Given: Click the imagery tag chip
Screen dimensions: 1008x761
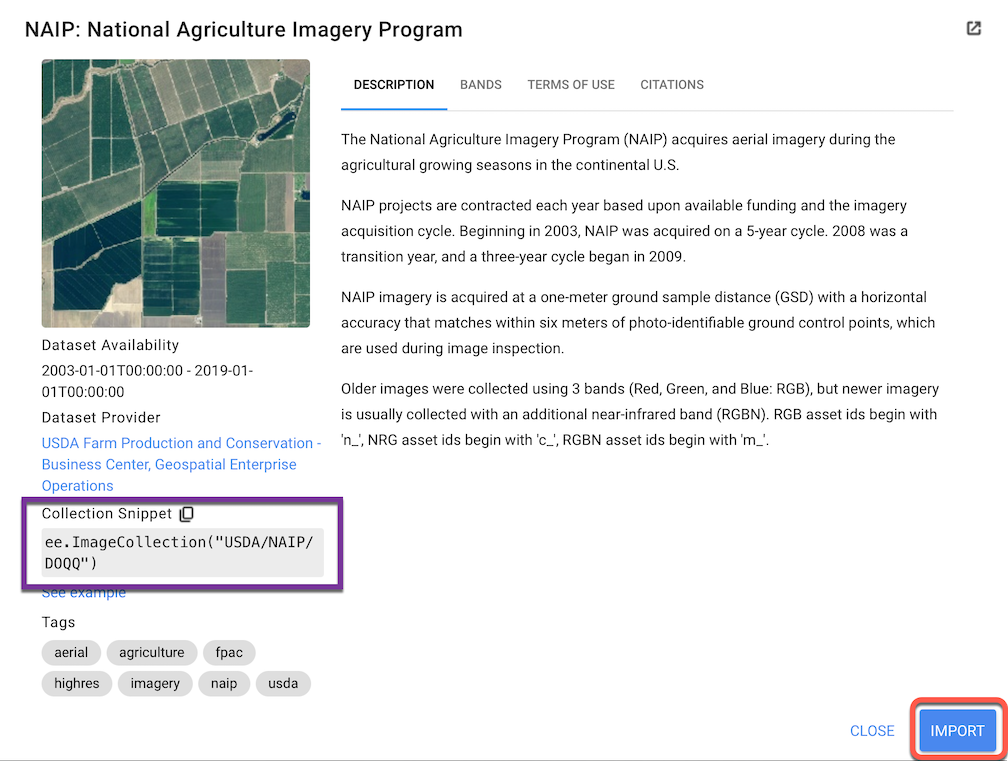Looking at the screenshot, I should coord(155,684).
